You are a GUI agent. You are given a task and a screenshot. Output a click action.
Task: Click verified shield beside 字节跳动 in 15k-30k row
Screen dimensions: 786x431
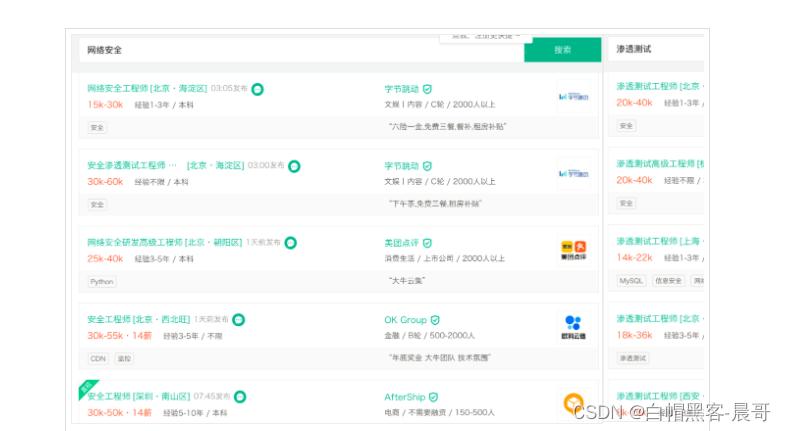tap(427, 89)
